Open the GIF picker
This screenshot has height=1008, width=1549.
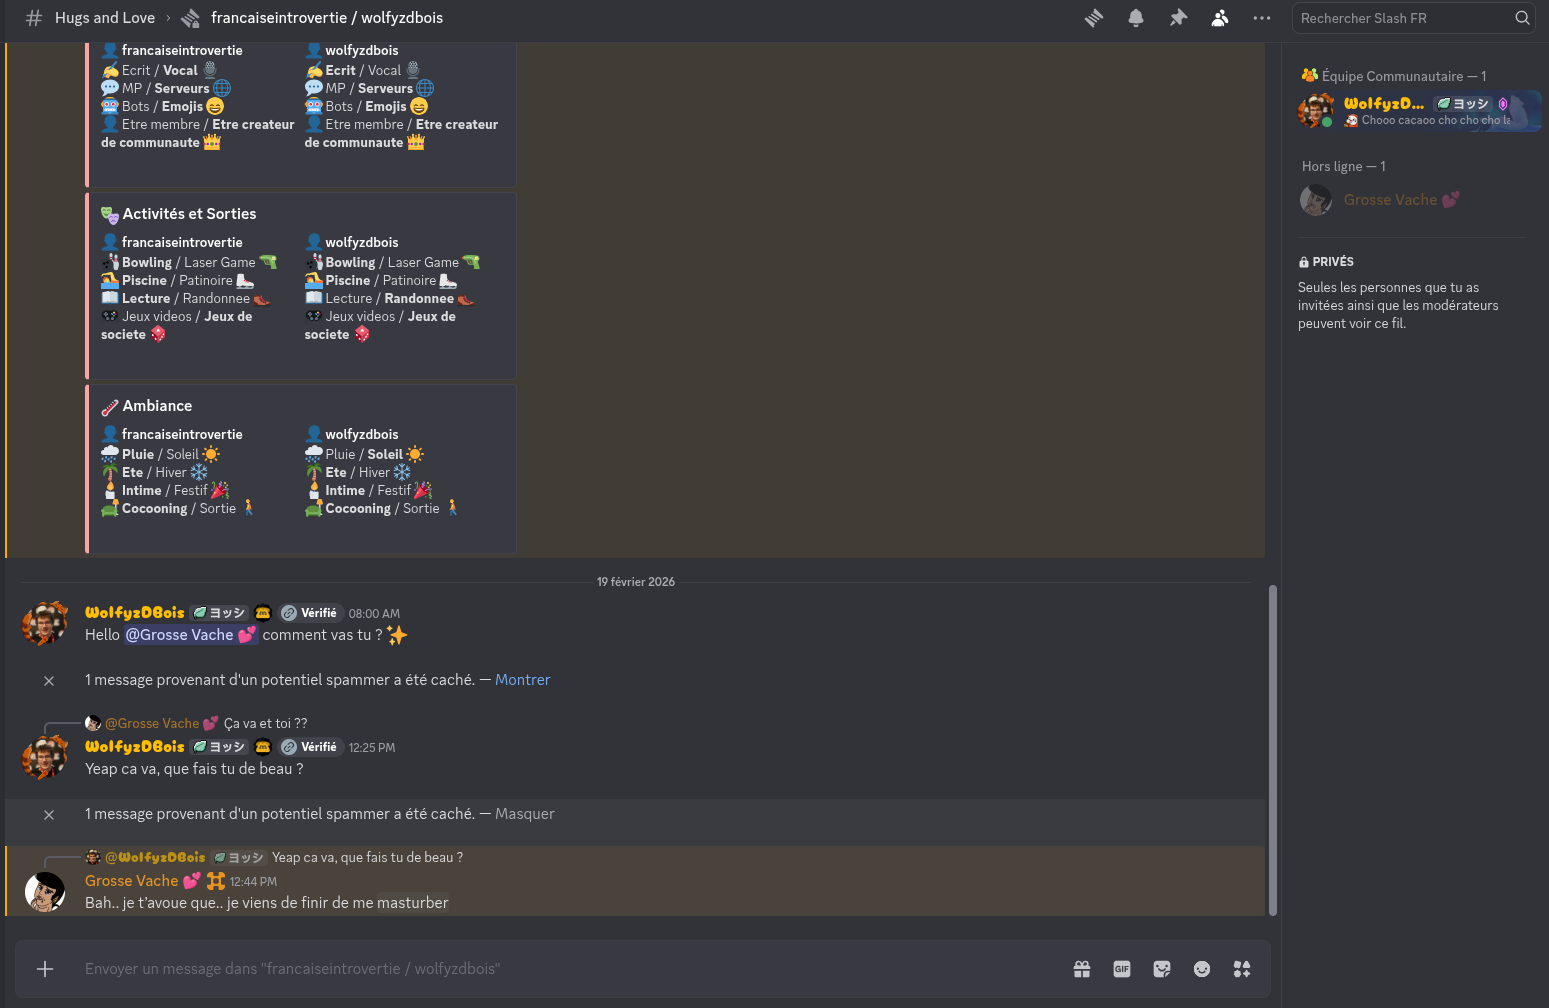pos(1122,969)
